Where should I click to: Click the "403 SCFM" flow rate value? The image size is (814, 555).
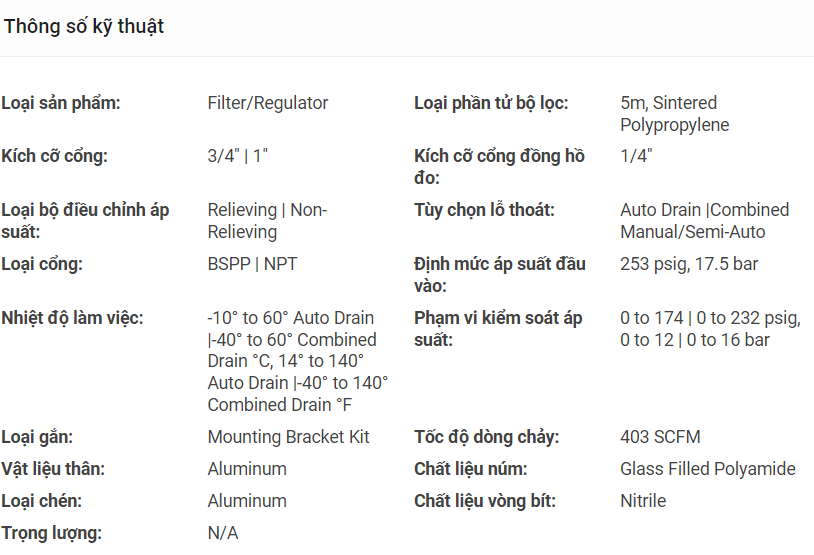(x=660, y=437)
